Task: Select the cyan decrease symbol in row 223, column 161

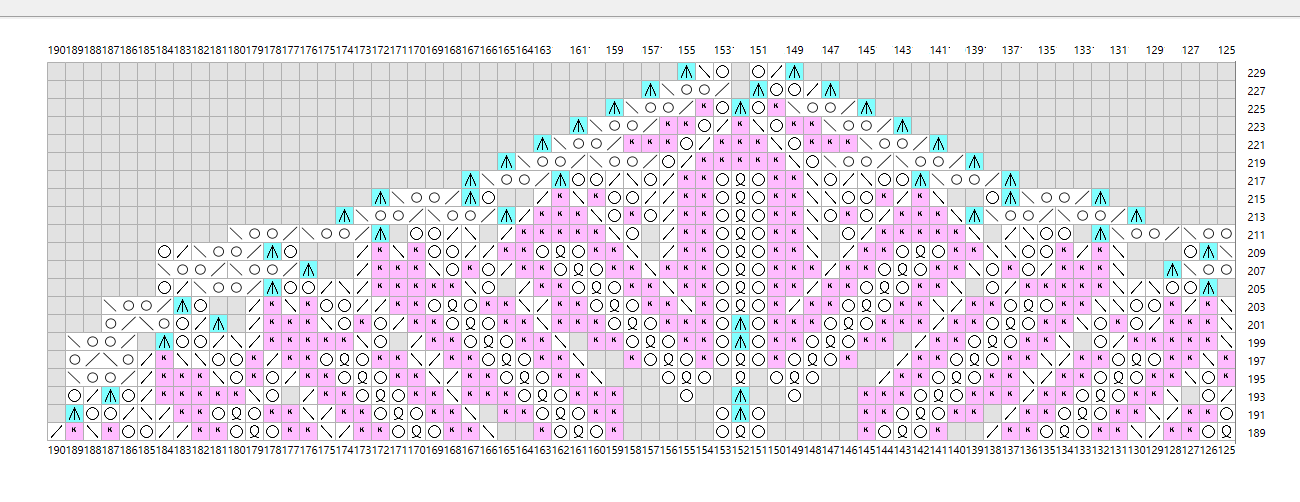Action: 578,126
